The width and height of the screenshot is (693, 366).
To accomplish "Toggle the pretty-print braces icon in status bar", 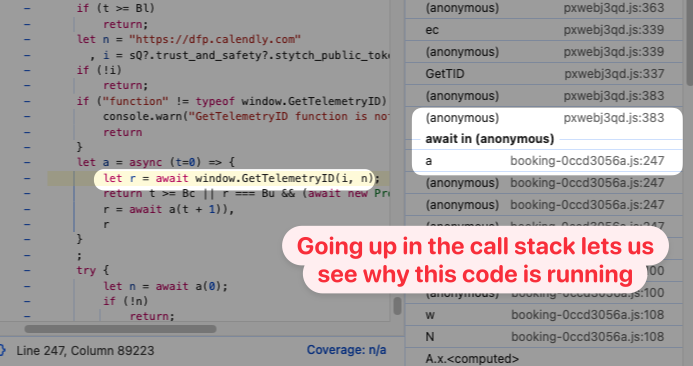I will click(x=2, y=350).
